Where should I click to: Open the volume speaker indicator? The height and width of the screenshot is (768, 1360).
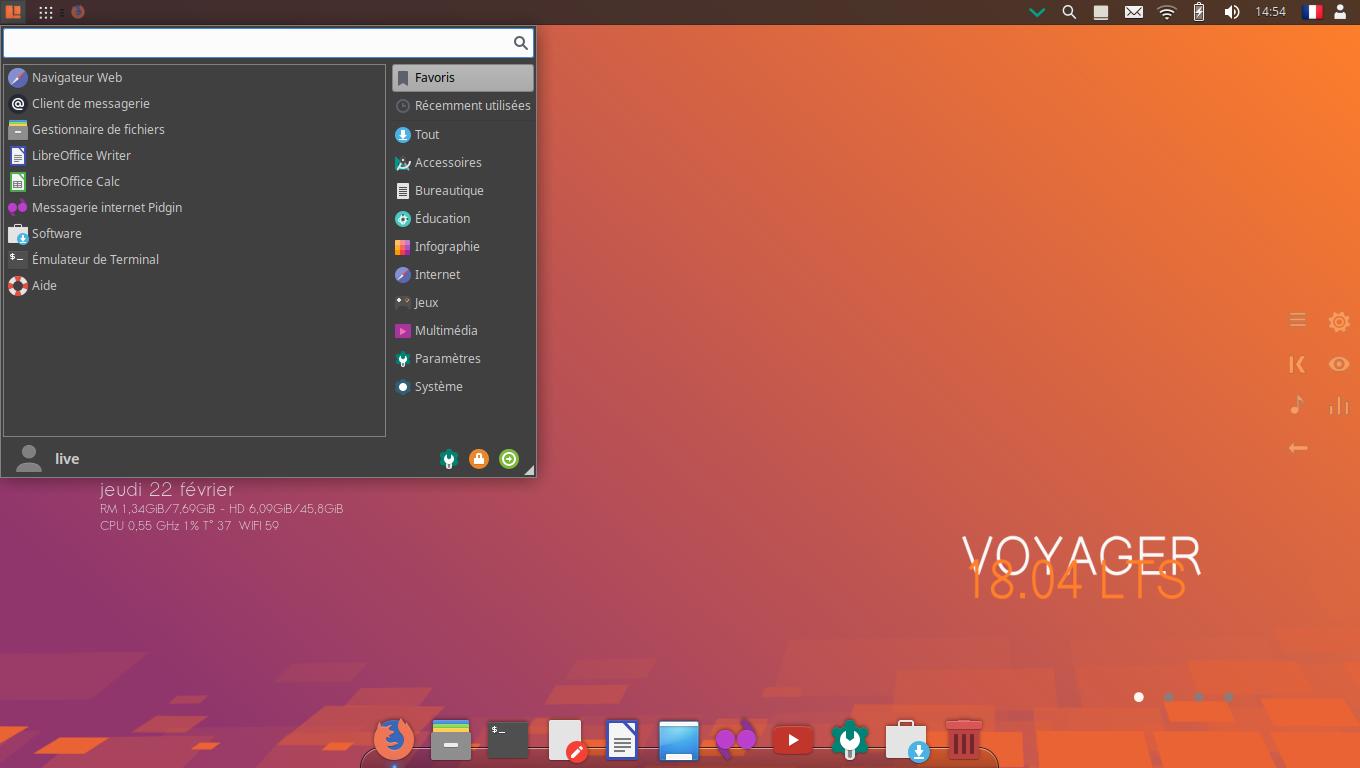pyautogui.click(x=1232, y=12)
